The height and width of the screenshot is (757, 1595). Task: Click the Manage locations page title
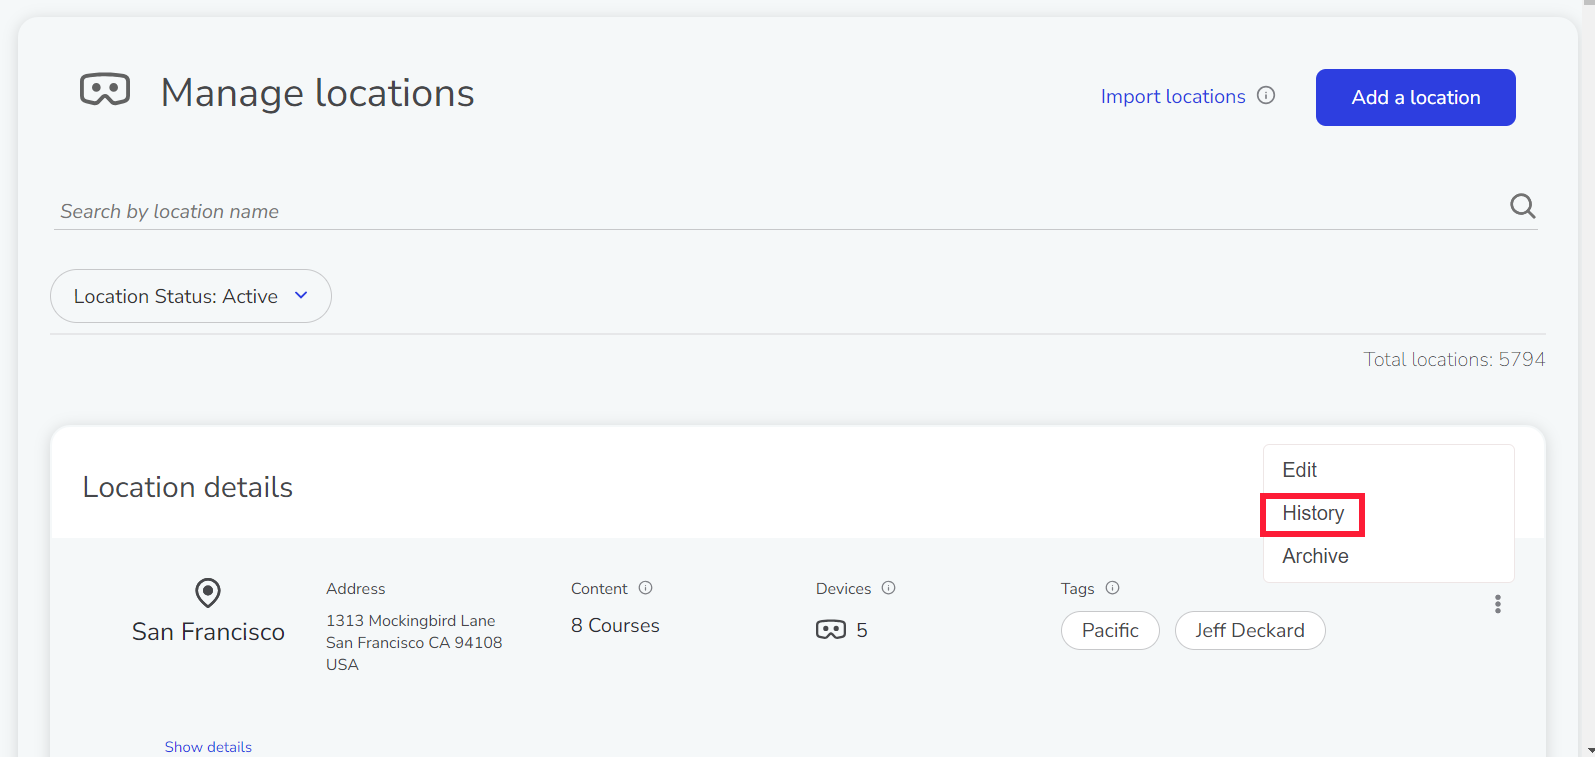coord(318,93)
